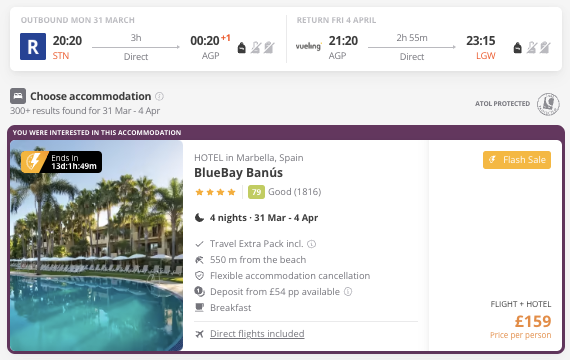Click the flash sale lightning countdown badge
The height and width of the screenshot is (360, 570).
[61, 162]
